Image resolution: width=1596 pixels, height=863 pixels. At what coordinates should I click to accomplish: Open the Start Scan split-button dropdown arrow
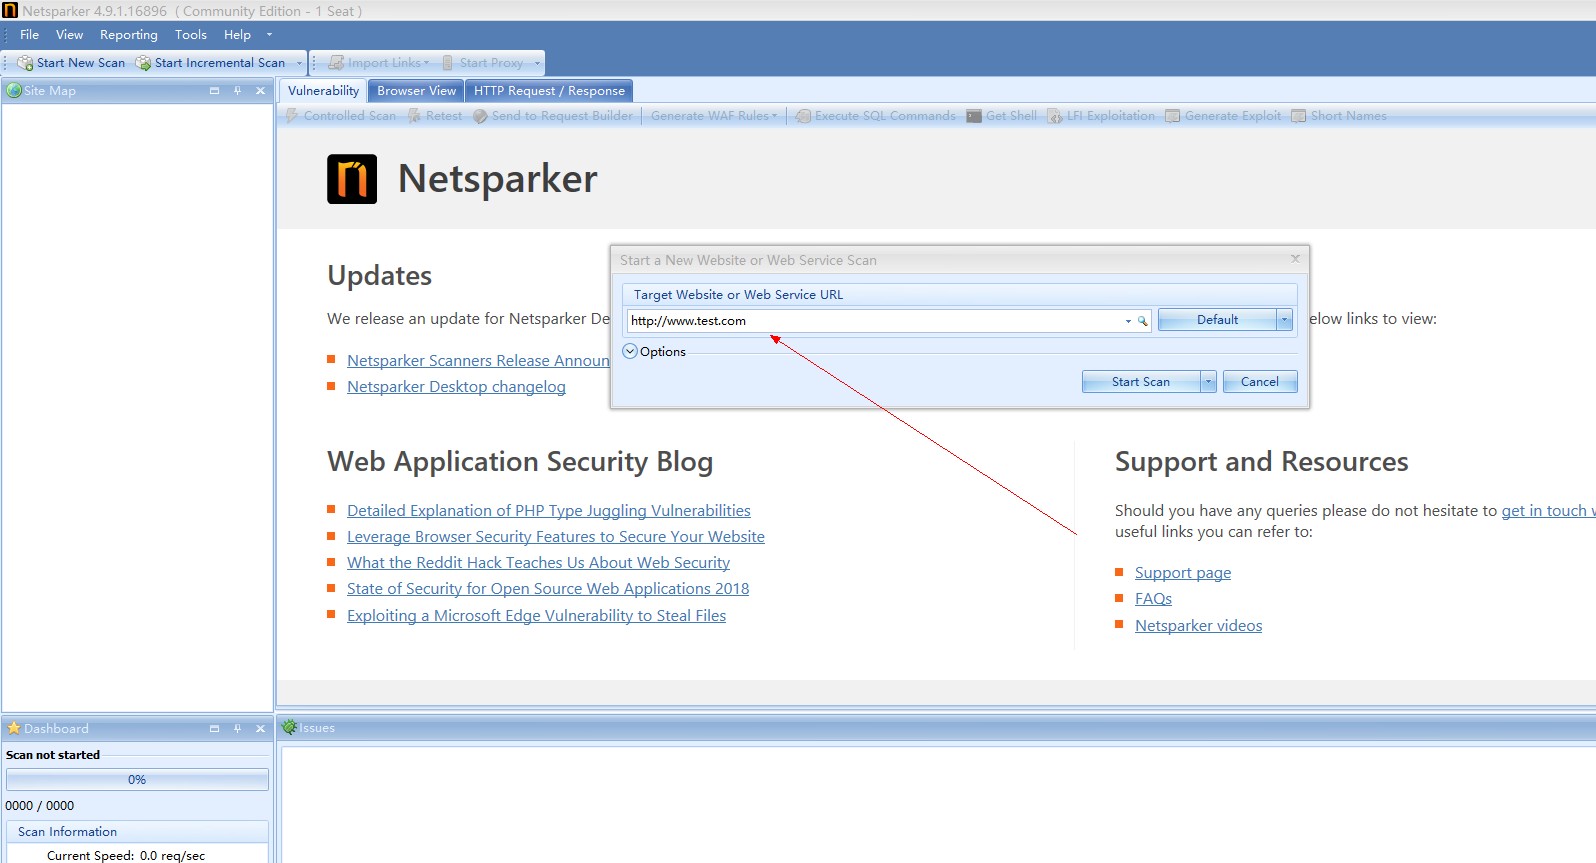point(1208,381)
